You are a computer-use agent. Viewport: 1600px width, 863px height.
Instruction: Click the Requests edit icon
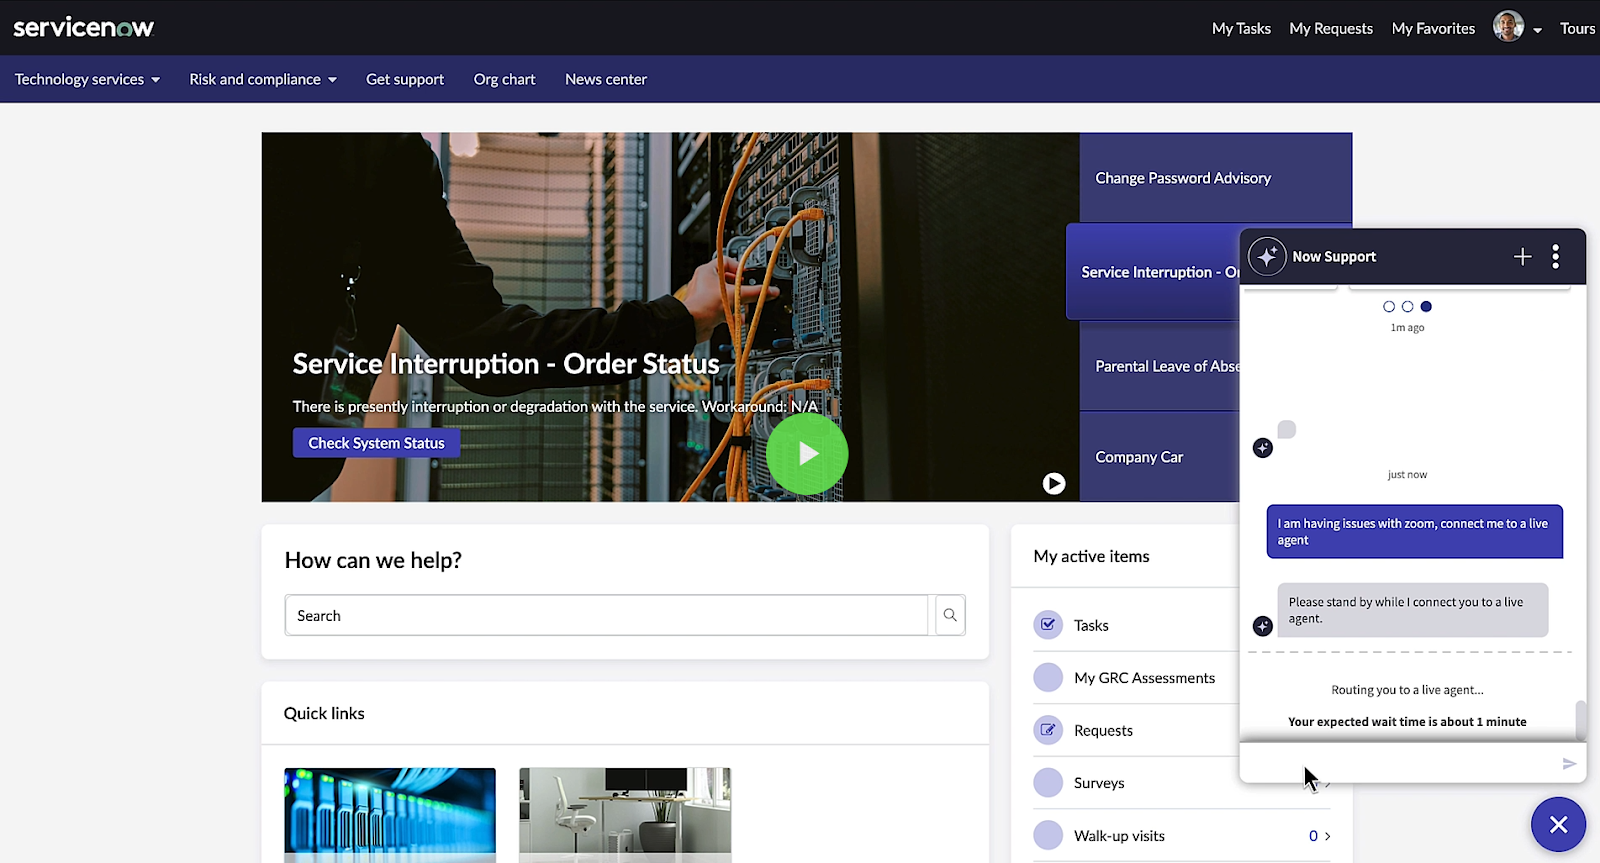coord(1048,730)
